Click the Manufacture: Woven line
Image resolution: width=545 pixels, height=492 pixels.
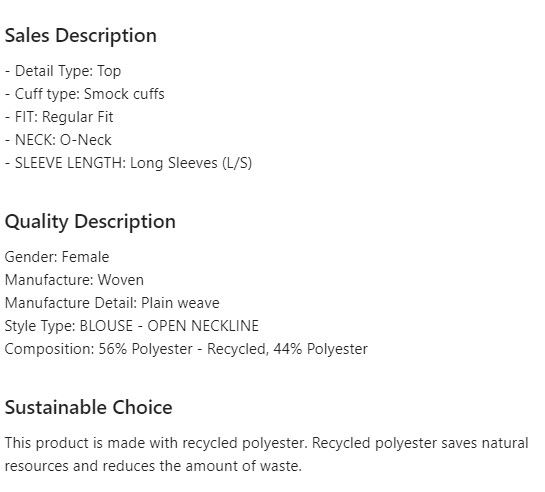coord(74,280)
